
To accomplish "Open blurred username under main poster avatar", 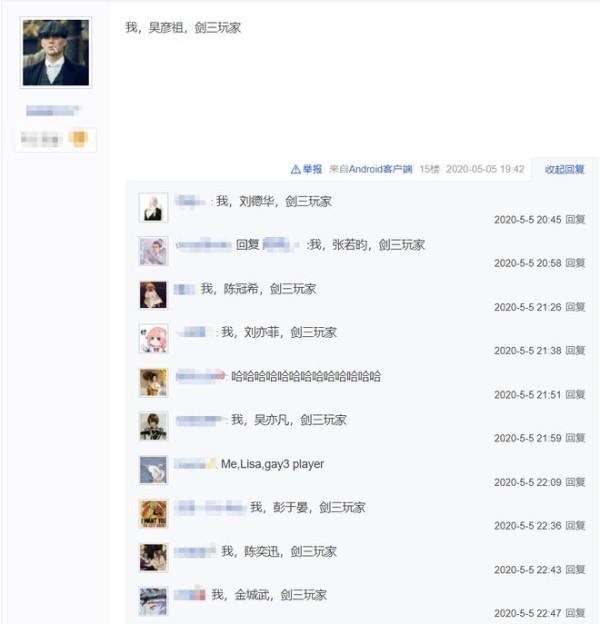I will click(x=53, y=110).
